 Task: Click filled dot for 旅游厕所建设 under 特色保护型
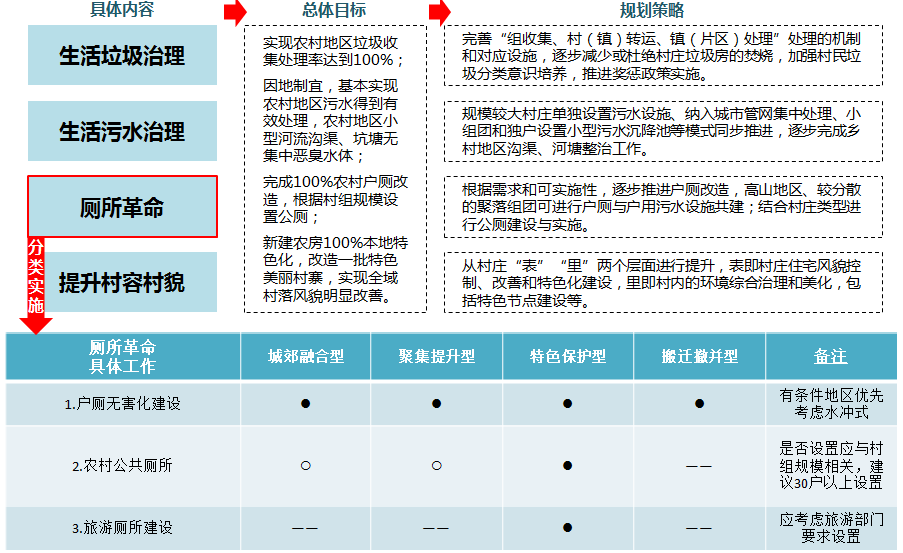pyautogui.click(x=567, y=527)
